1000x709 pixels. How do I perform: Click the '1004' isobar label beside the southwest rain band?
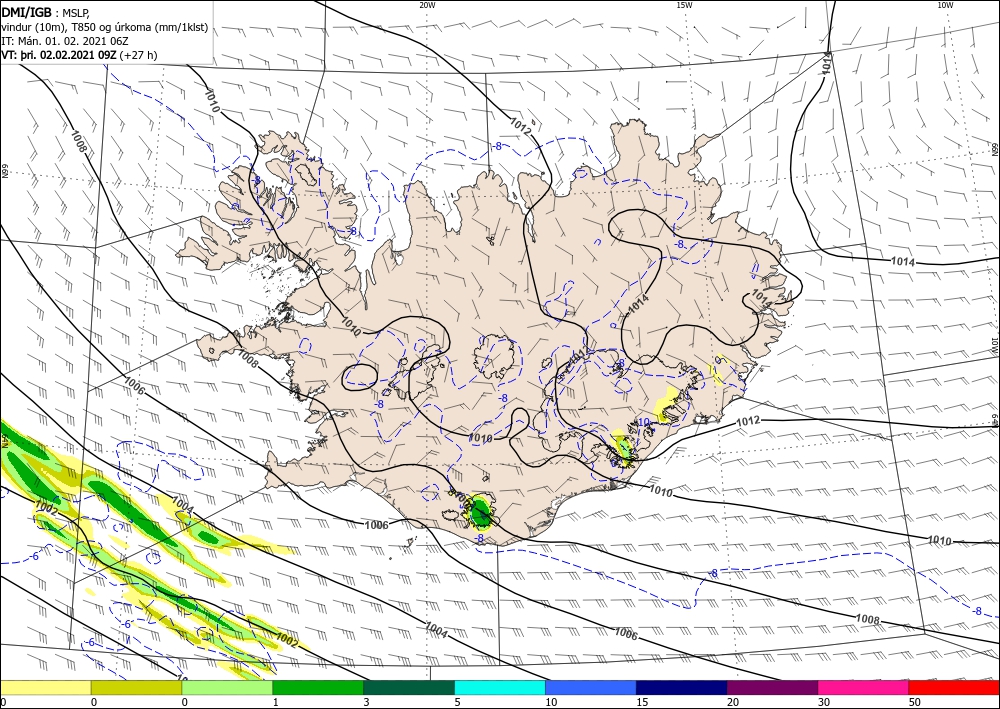(x=182, y=504)
